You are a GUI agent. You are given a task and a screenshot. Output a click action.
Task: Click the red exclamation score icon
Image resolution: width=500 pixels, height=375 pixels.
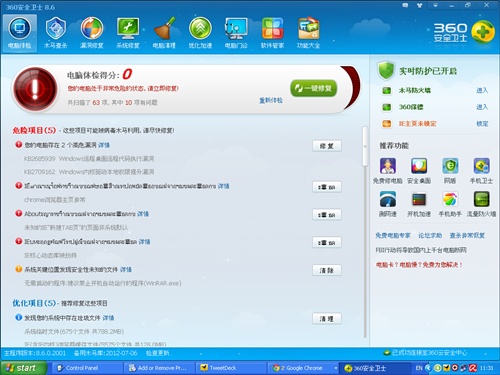click(x=35, y=89)
